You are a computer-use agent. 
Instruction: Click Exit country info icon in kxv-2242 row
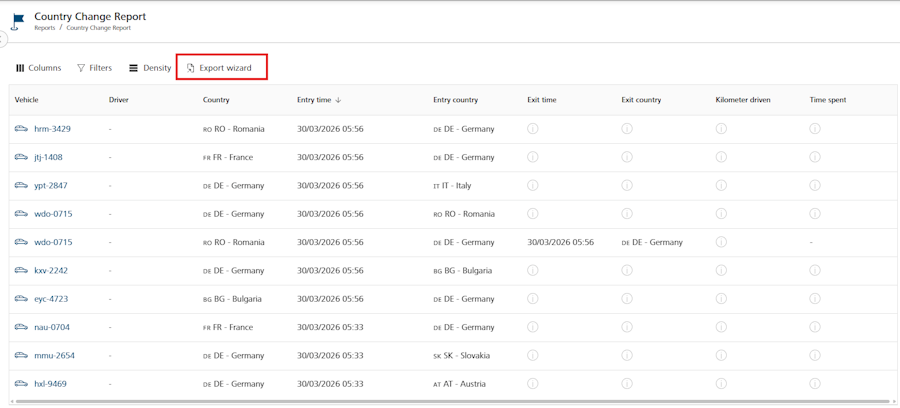point(627,270)
